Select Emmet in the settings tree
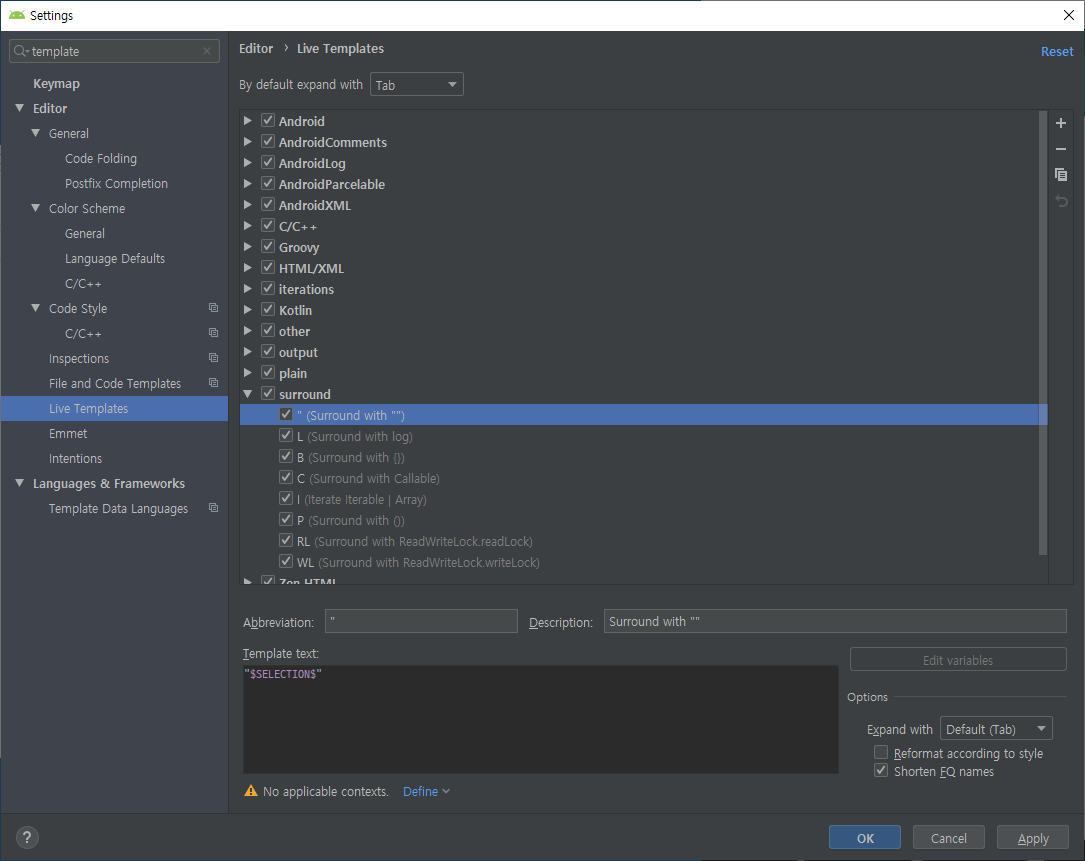This screenshot has height=861, width=1085. click(x=68, y=433)
